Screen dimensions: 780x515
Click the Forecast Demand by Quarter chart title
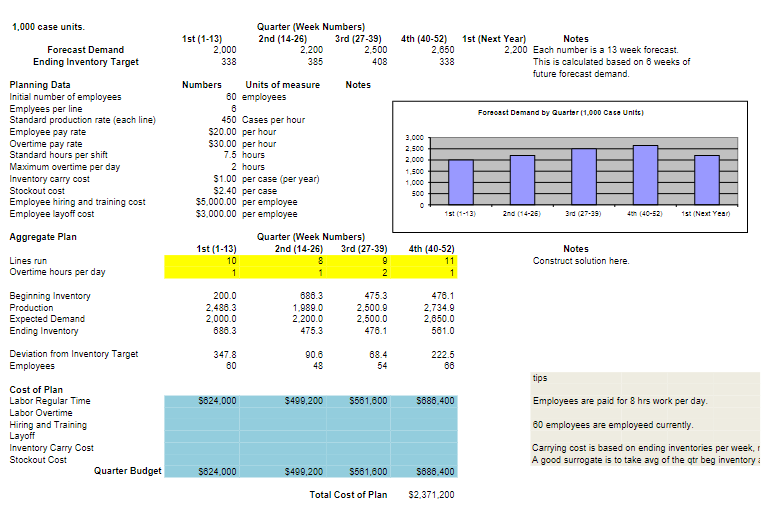561,112
